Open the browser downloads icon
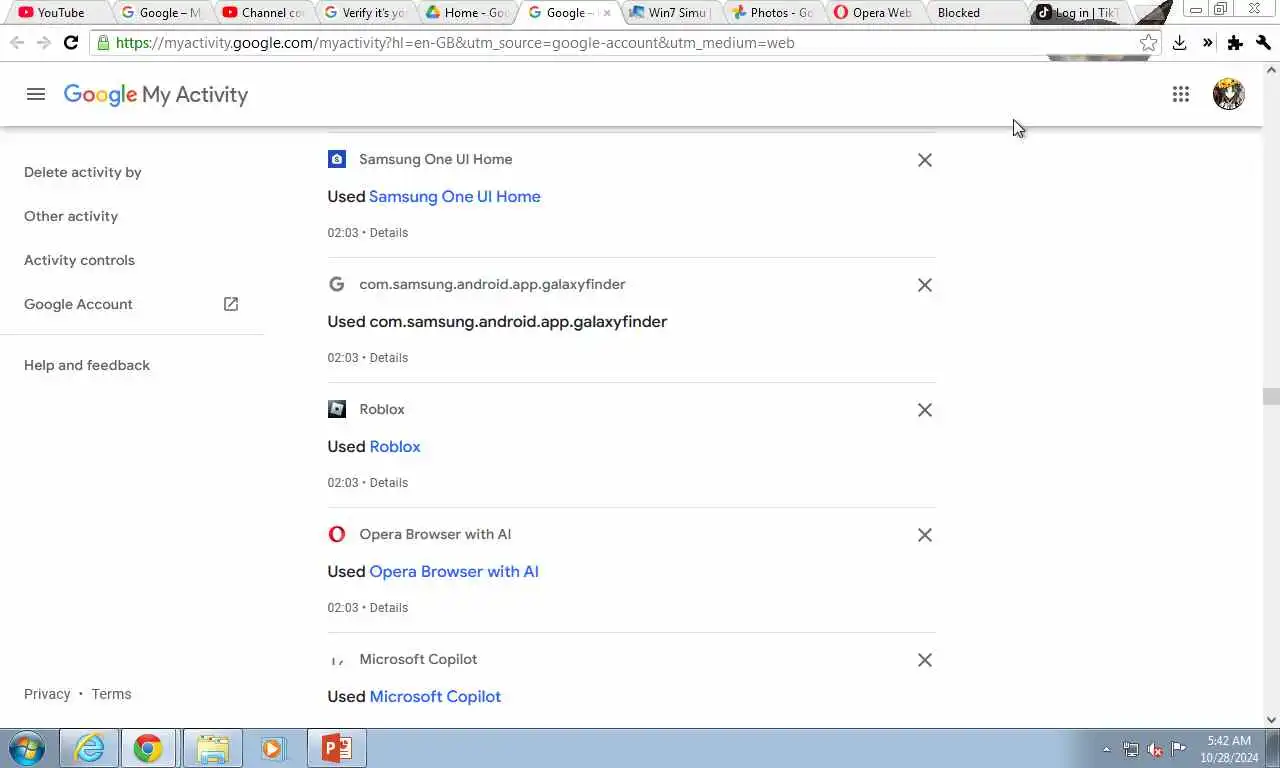1280x768 pixels. click(1179, 43)
